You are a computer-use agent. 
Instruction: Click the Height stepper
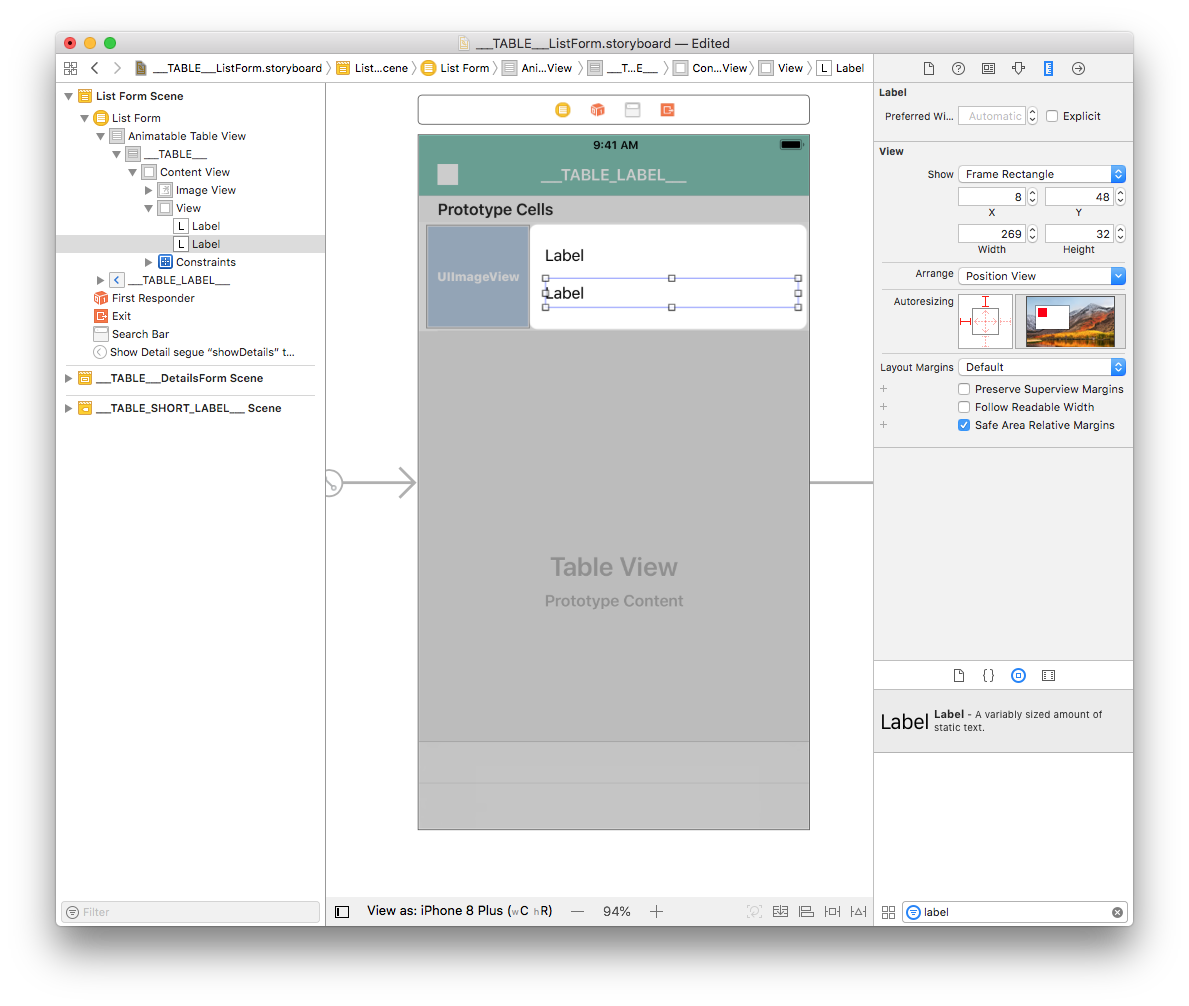tap(1120, 233)
